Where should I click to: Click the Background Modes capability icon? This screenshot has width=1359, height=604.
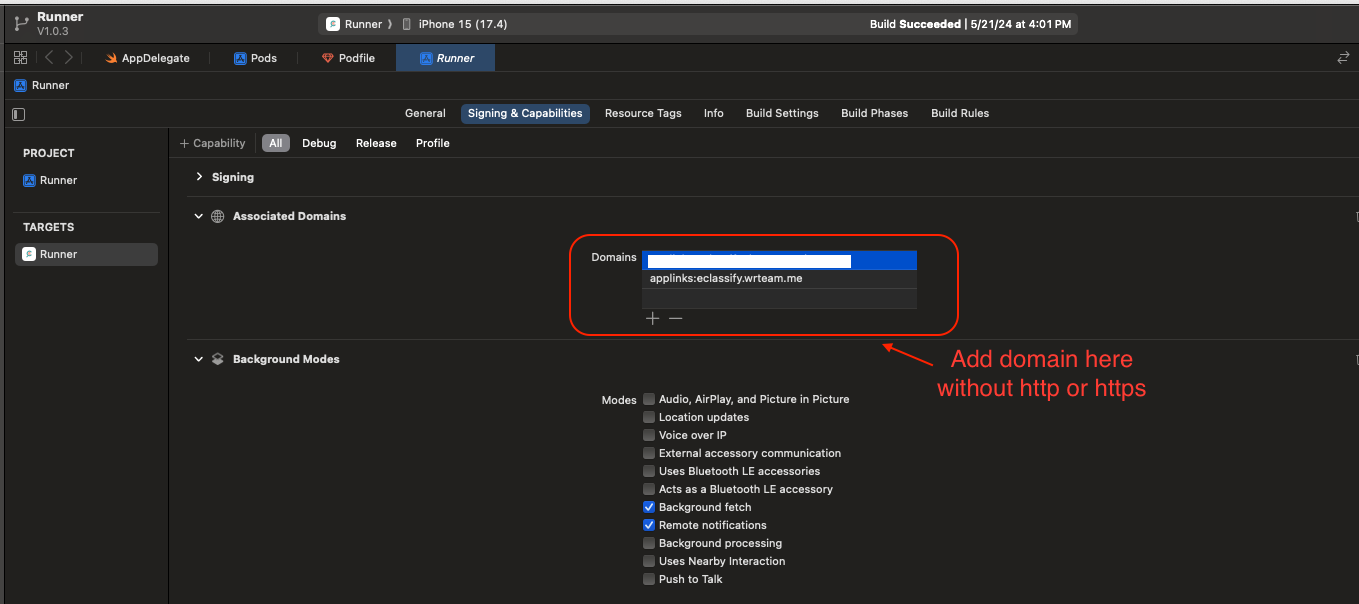point(217,358)
